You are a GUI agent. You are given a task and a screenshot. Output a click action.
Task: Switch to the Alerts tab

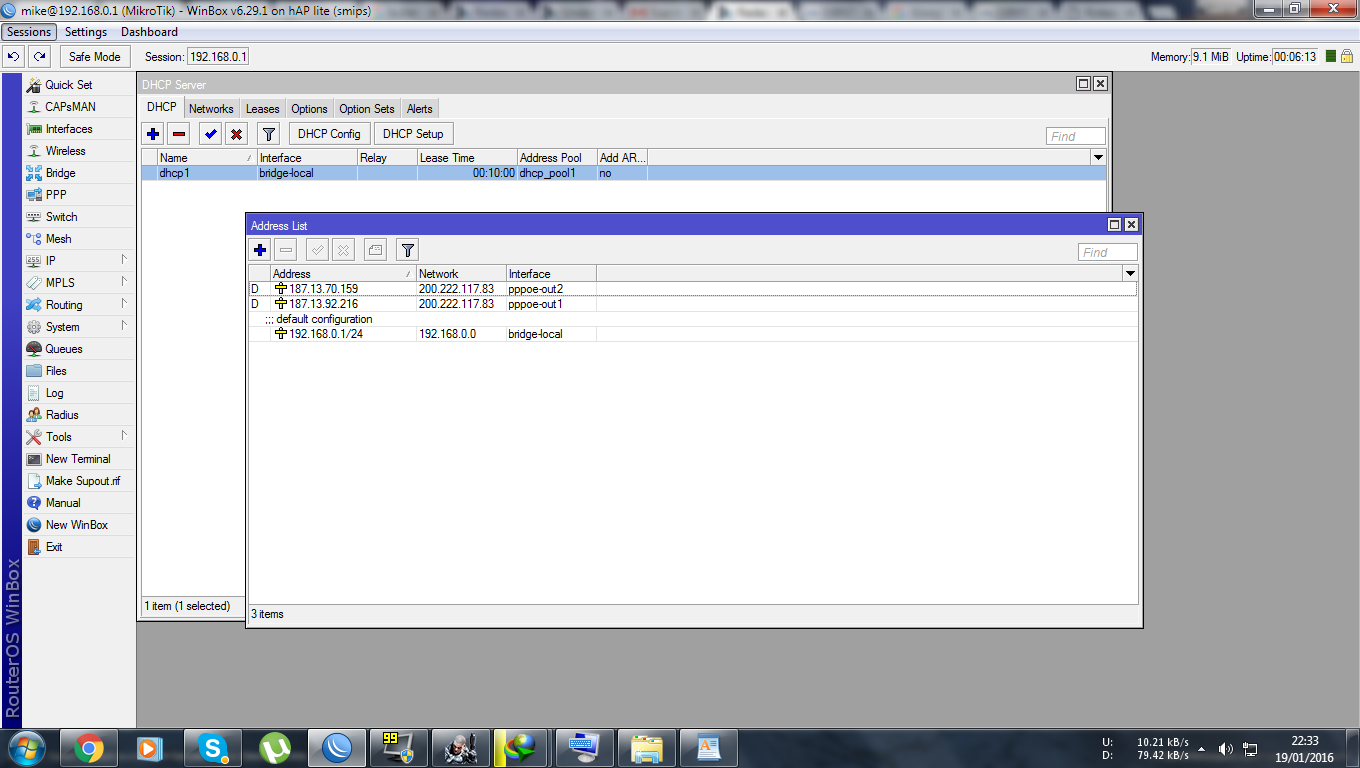[x=420, y=109]
